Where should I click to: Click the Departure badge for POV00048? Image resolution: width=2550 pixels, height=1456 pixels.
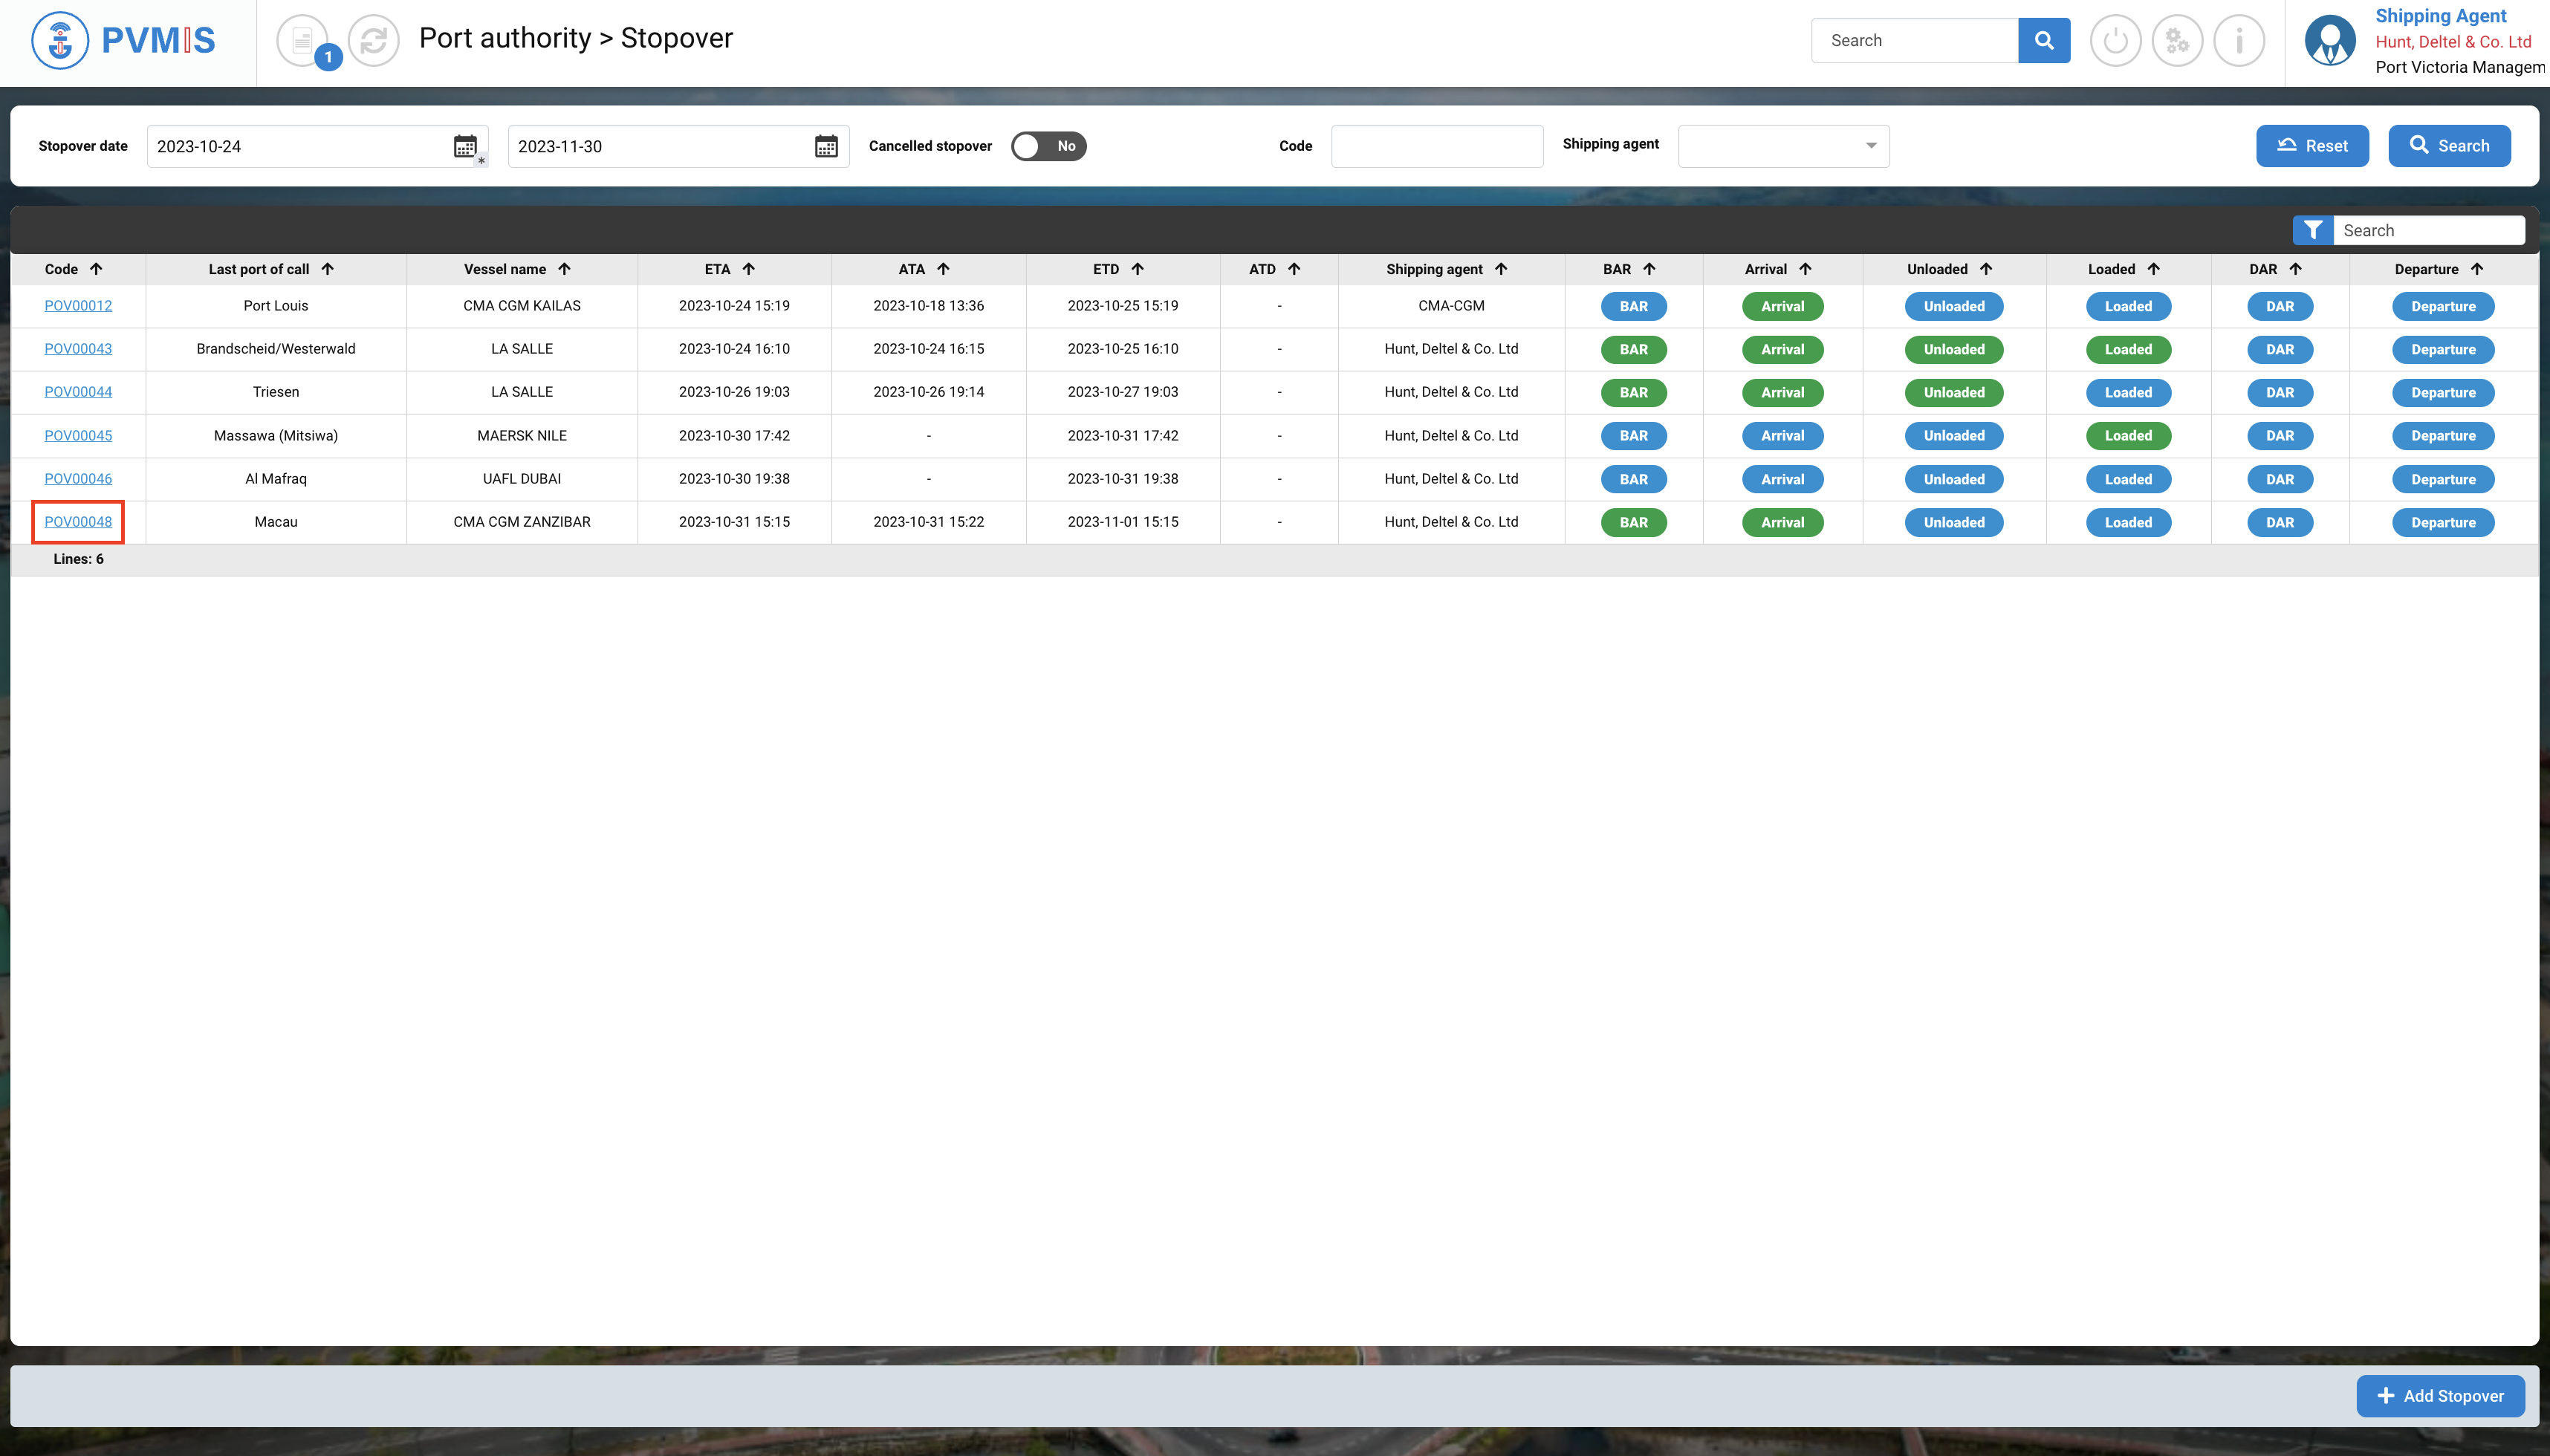2442,522
